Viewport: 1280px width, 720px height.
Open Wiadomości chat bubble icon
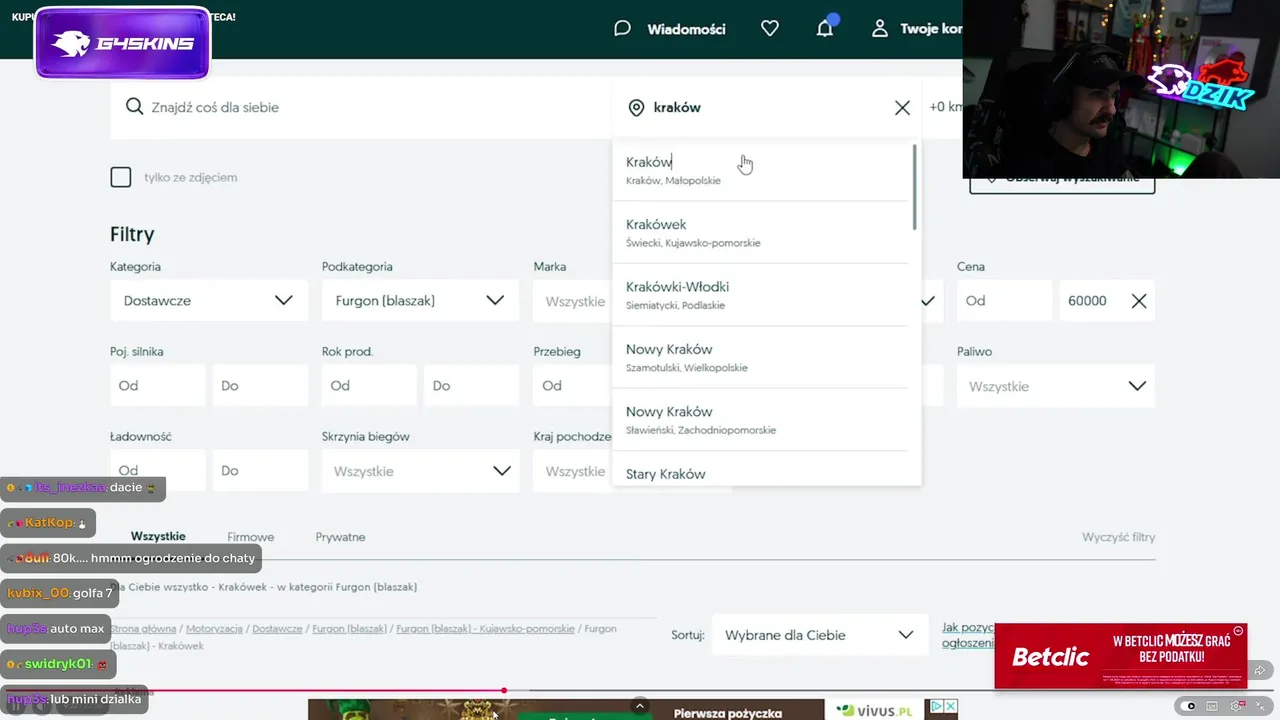(622, 29)
